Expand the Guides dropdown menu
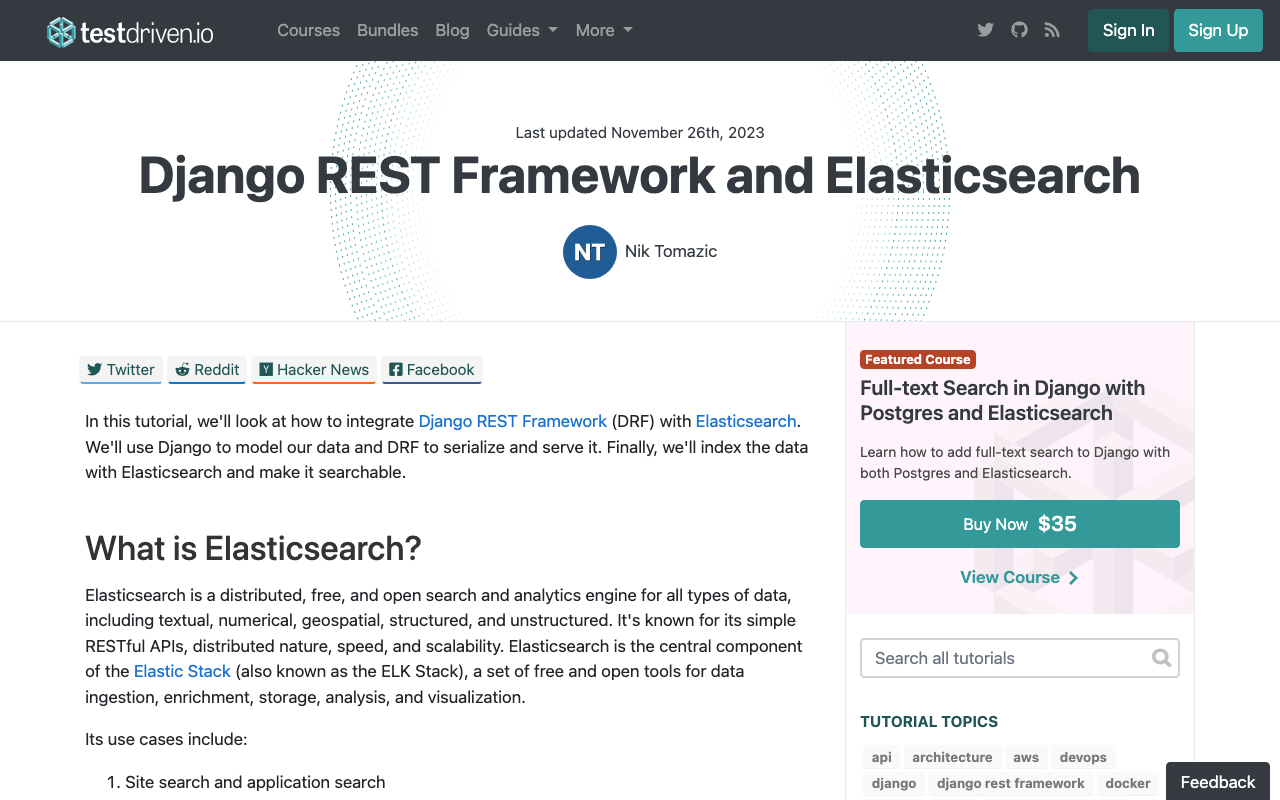The height and width of the screenshot is (800, 1280). click(521, 30)
